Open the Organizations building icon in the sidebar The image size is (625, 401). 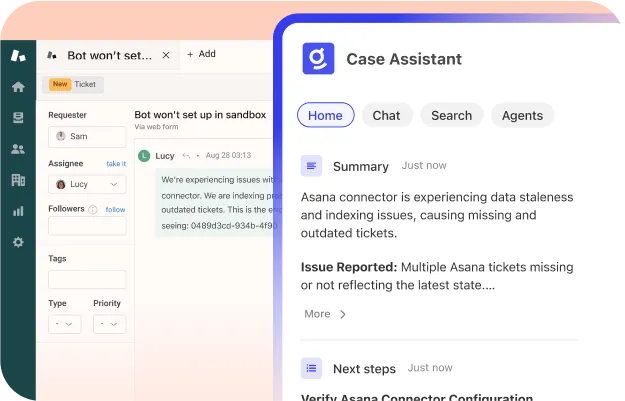(18, 180)
